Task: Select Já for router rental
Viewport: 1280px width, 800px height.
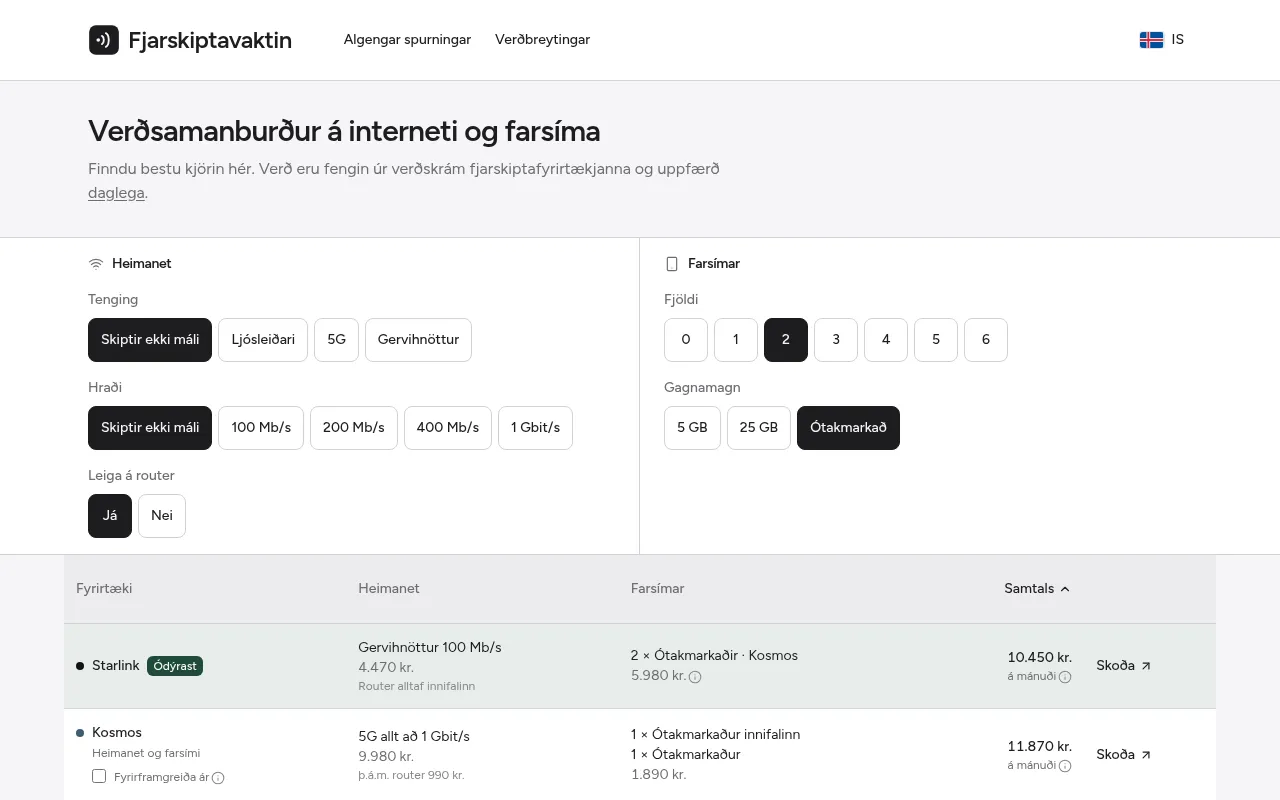Action: point(110,516)
